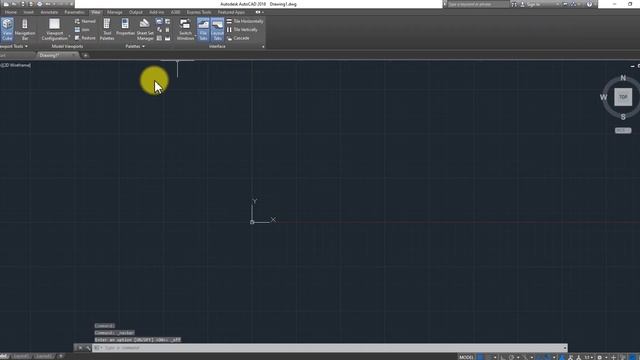Open the Home ribbon tab
This screenshot has height=360, width=640.
pyautogui.click(x=11, y=12)
